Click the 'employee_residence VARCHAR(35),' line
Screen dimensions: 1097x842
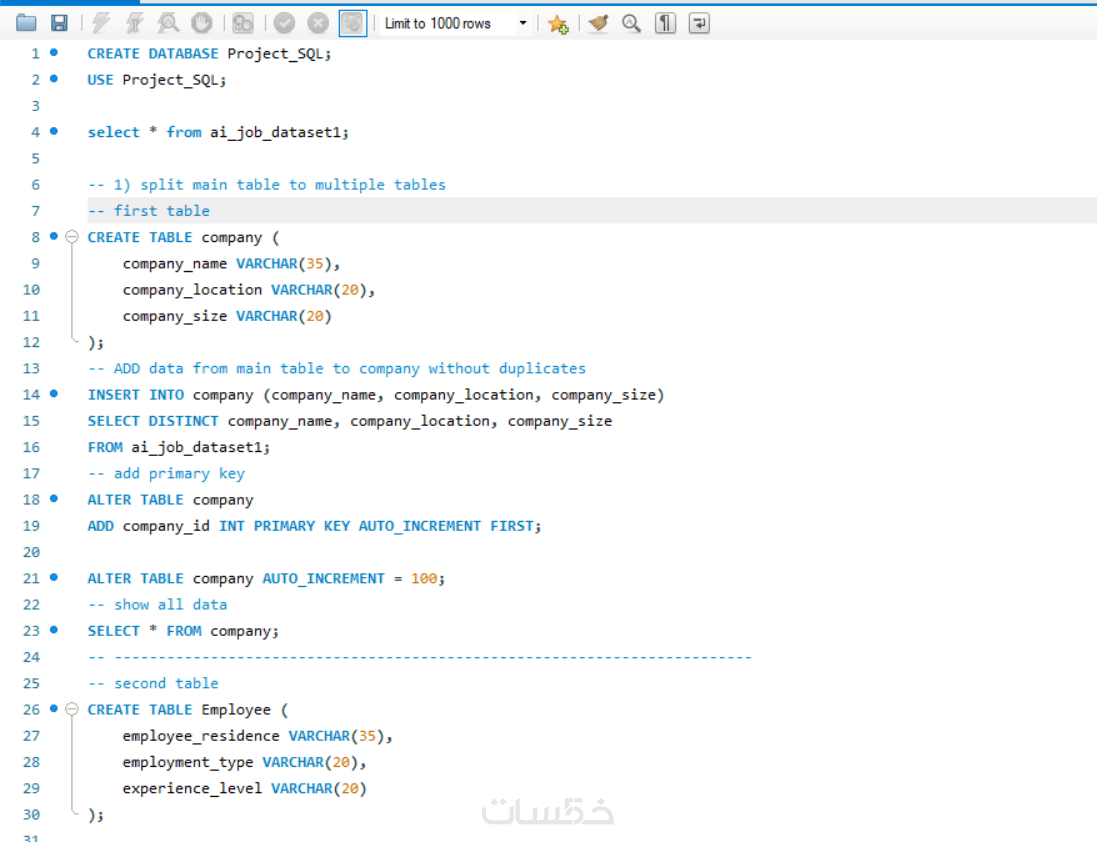click(x=257, y=736)
